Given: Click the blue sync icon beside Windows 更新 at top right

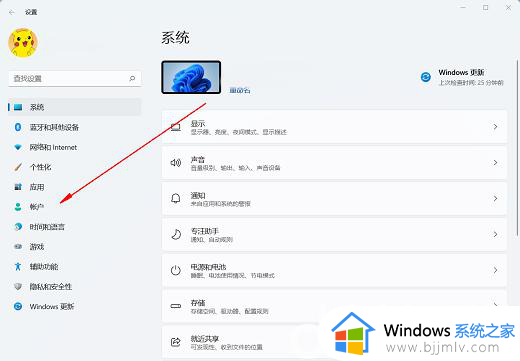Looking at the screenshot, I should (x=426, y=77).
